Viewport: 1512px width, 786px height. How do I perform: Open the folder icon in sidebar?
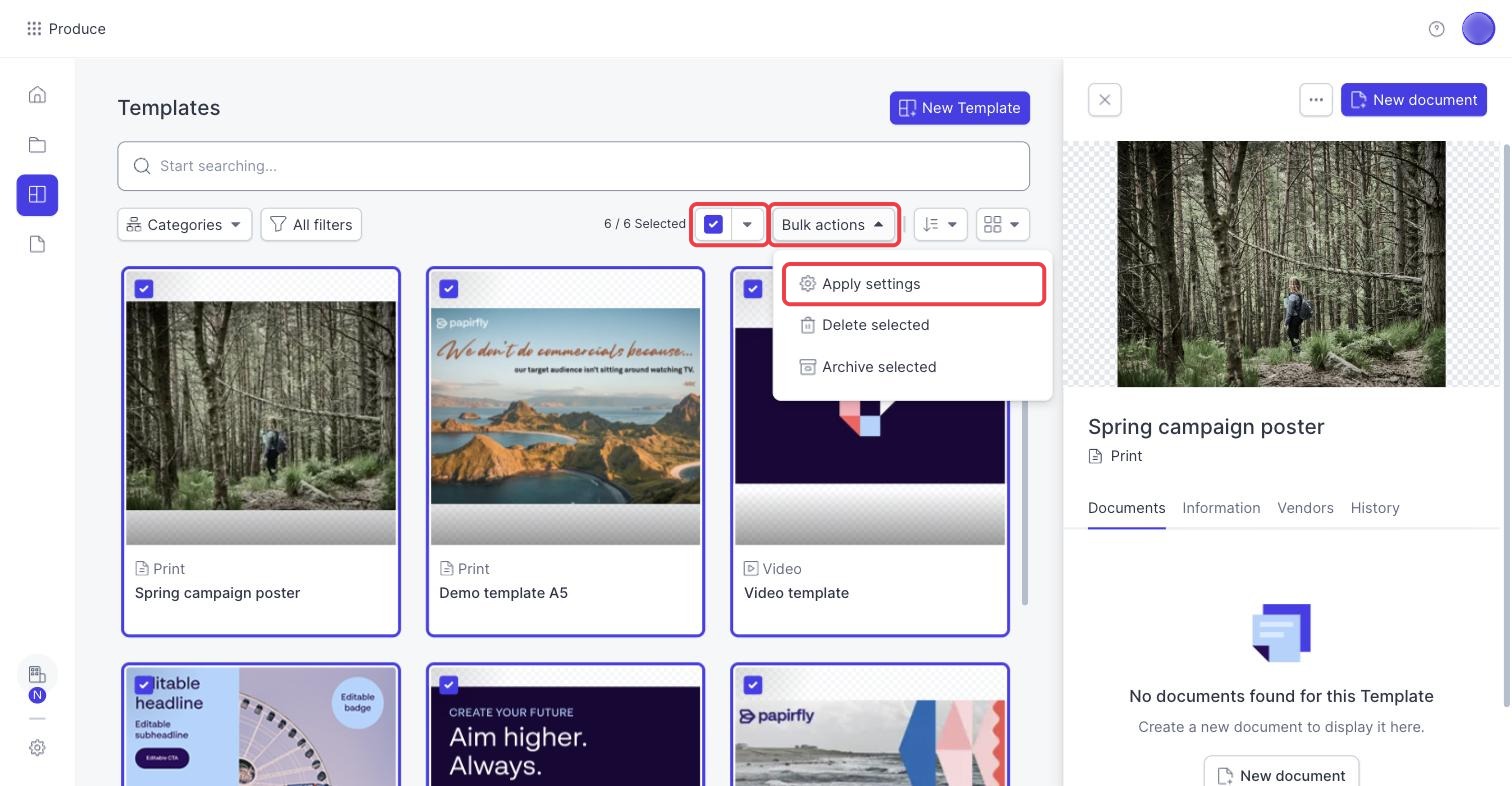point(37,145)
